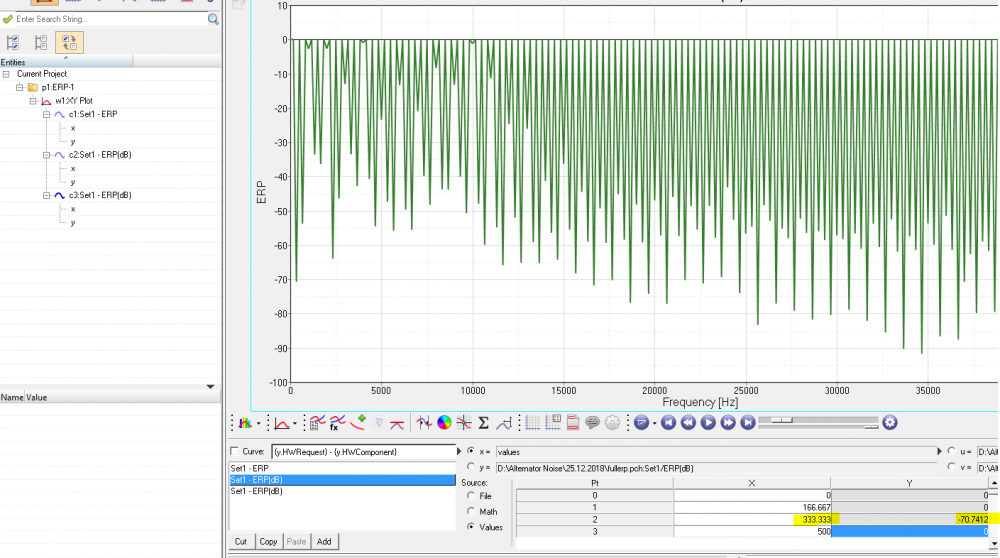The image size is (1000, 558).
Task: Start animation with the play button
Action: 708,423
